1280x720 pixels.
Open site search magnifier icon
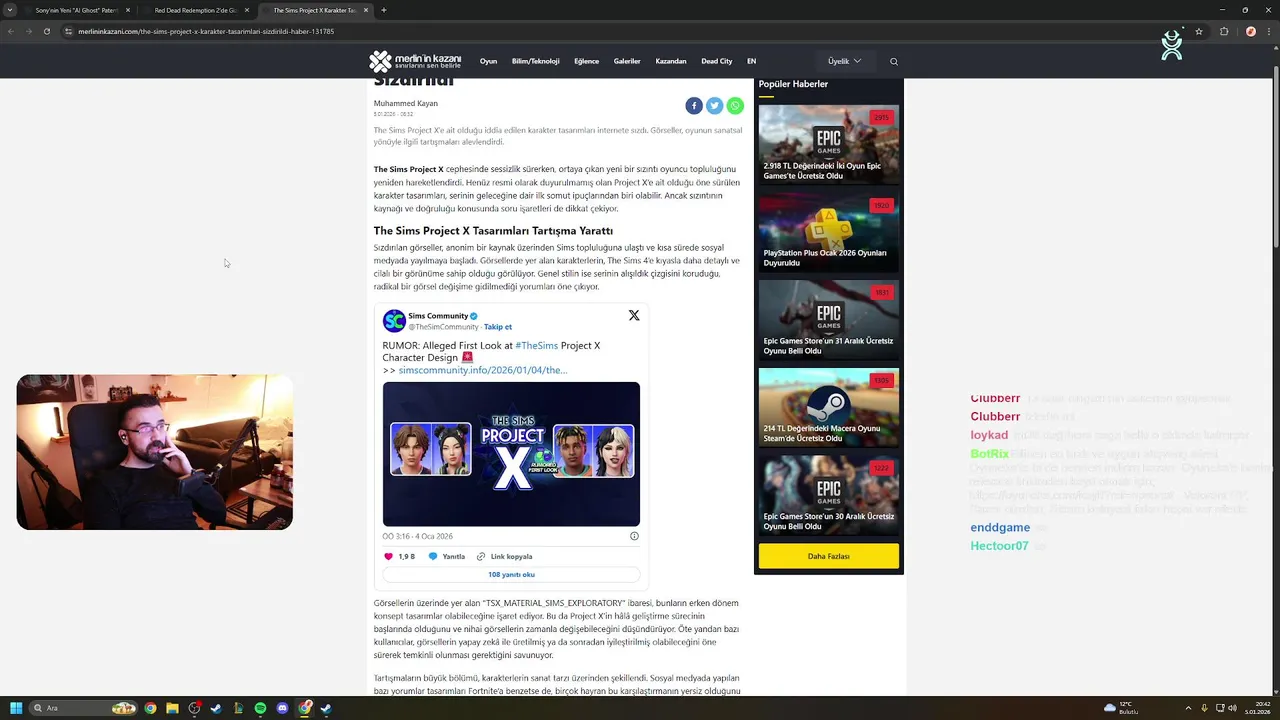pos(894,61)
